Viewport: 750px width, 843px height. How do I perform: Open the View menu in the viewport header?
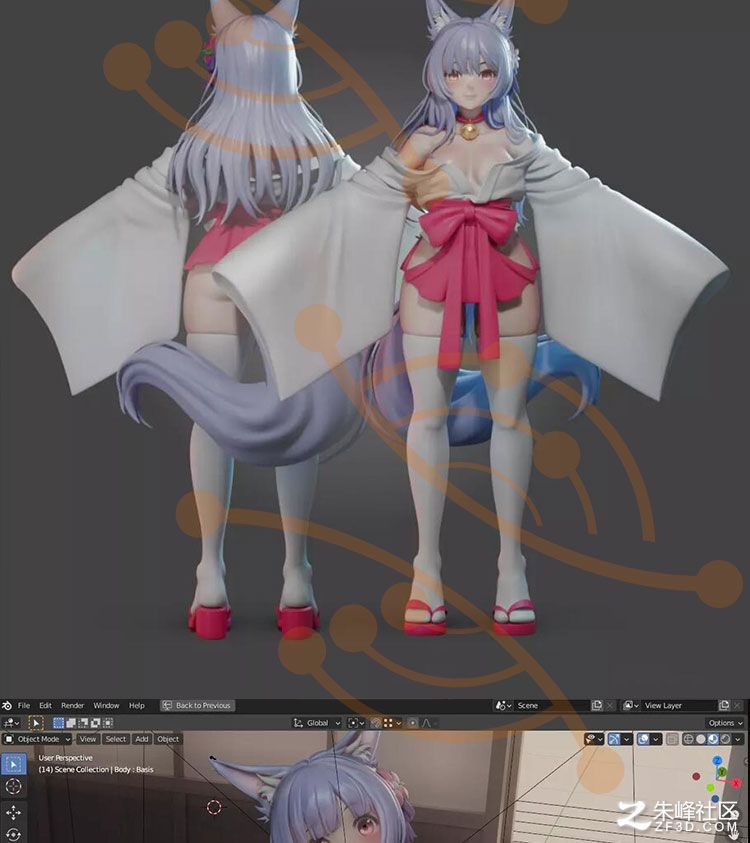tap(88, 739)
